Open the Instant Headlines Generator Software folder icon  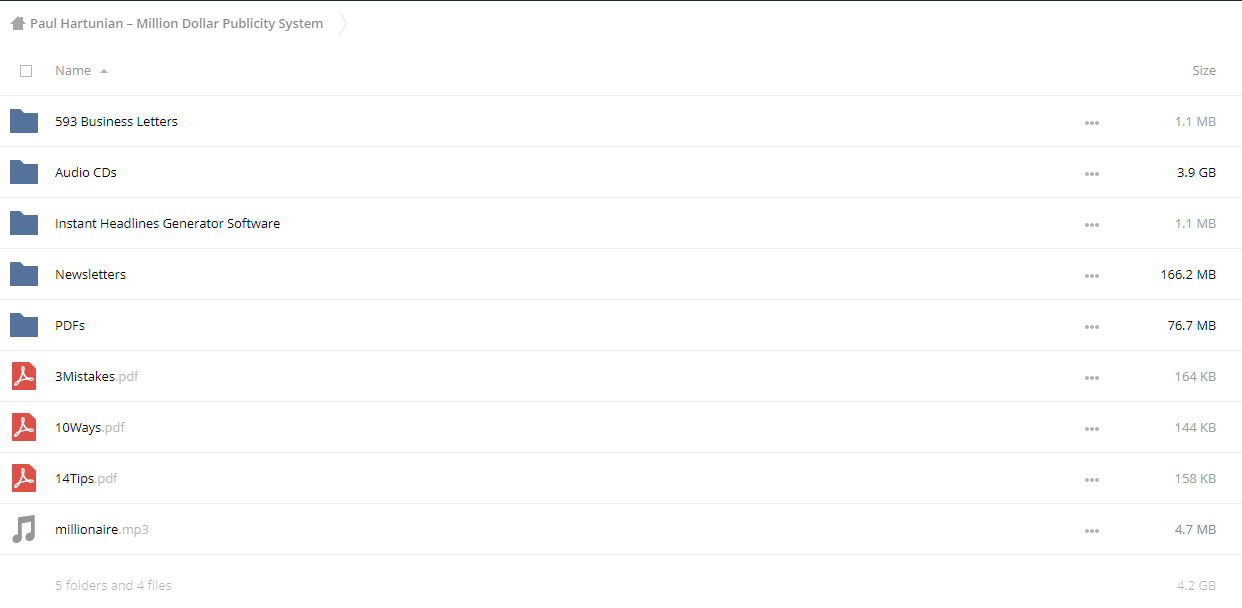click(24, 223)
